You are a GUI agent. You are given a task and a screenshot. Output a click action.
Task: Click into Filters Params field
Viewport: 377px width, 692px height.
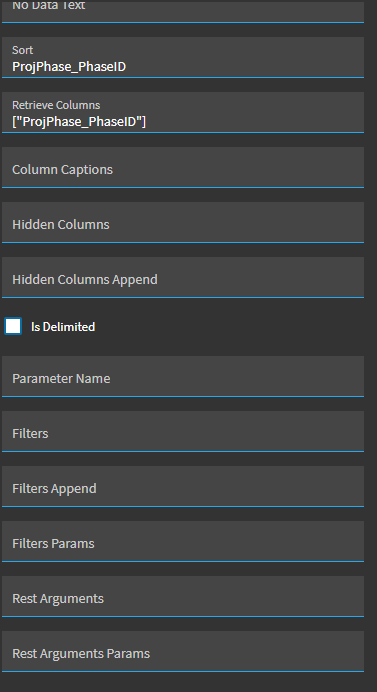(x=183, y=541)
